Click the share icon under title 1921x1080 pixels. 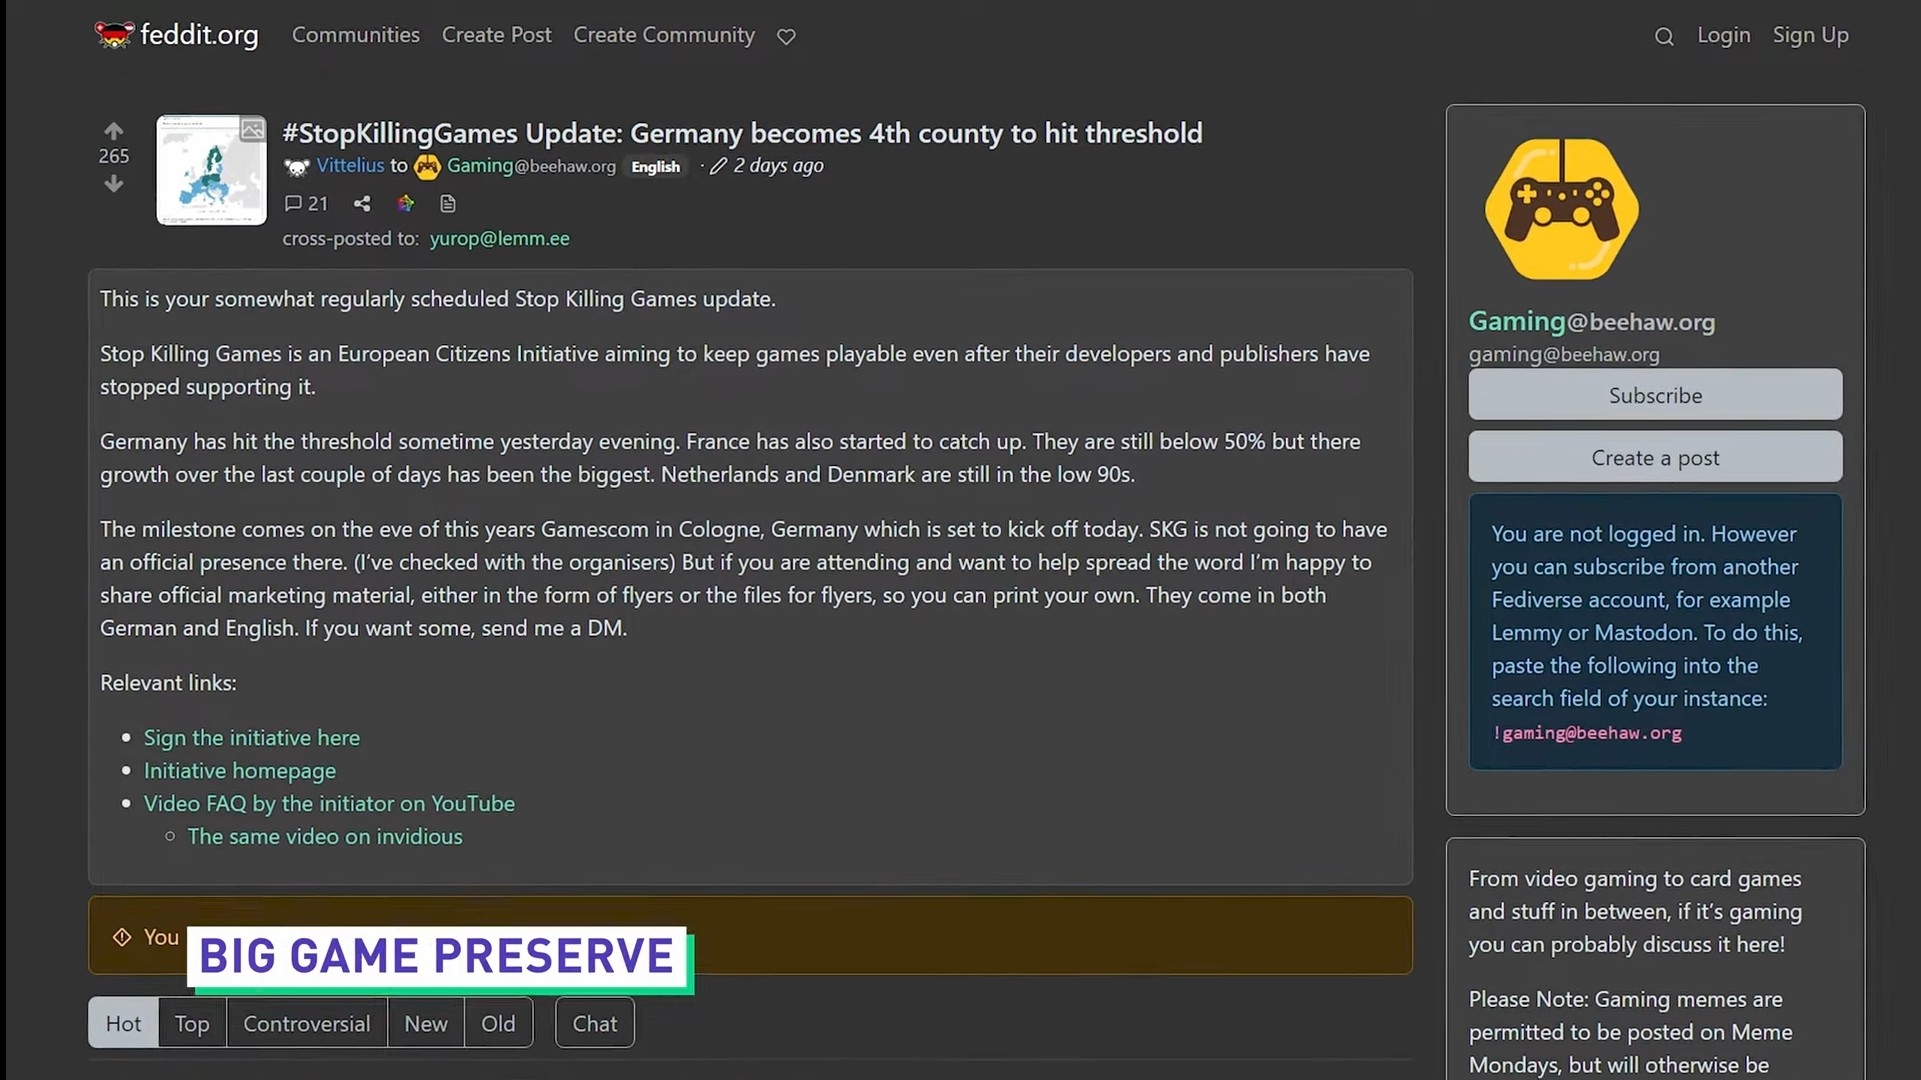click(362, 204)
